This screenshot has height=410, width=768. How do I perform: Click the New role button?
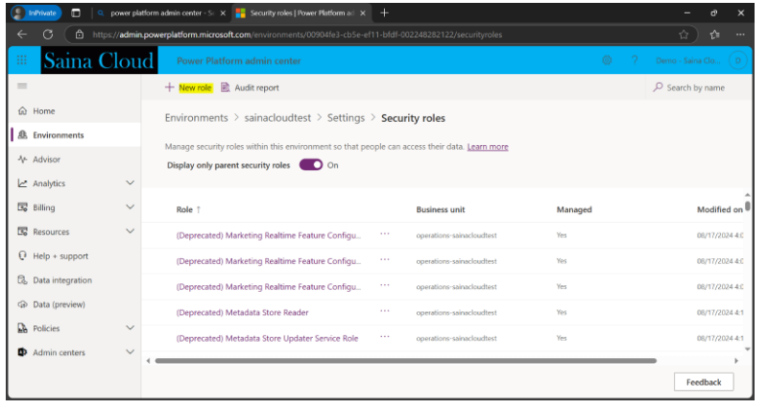(189, 88)
